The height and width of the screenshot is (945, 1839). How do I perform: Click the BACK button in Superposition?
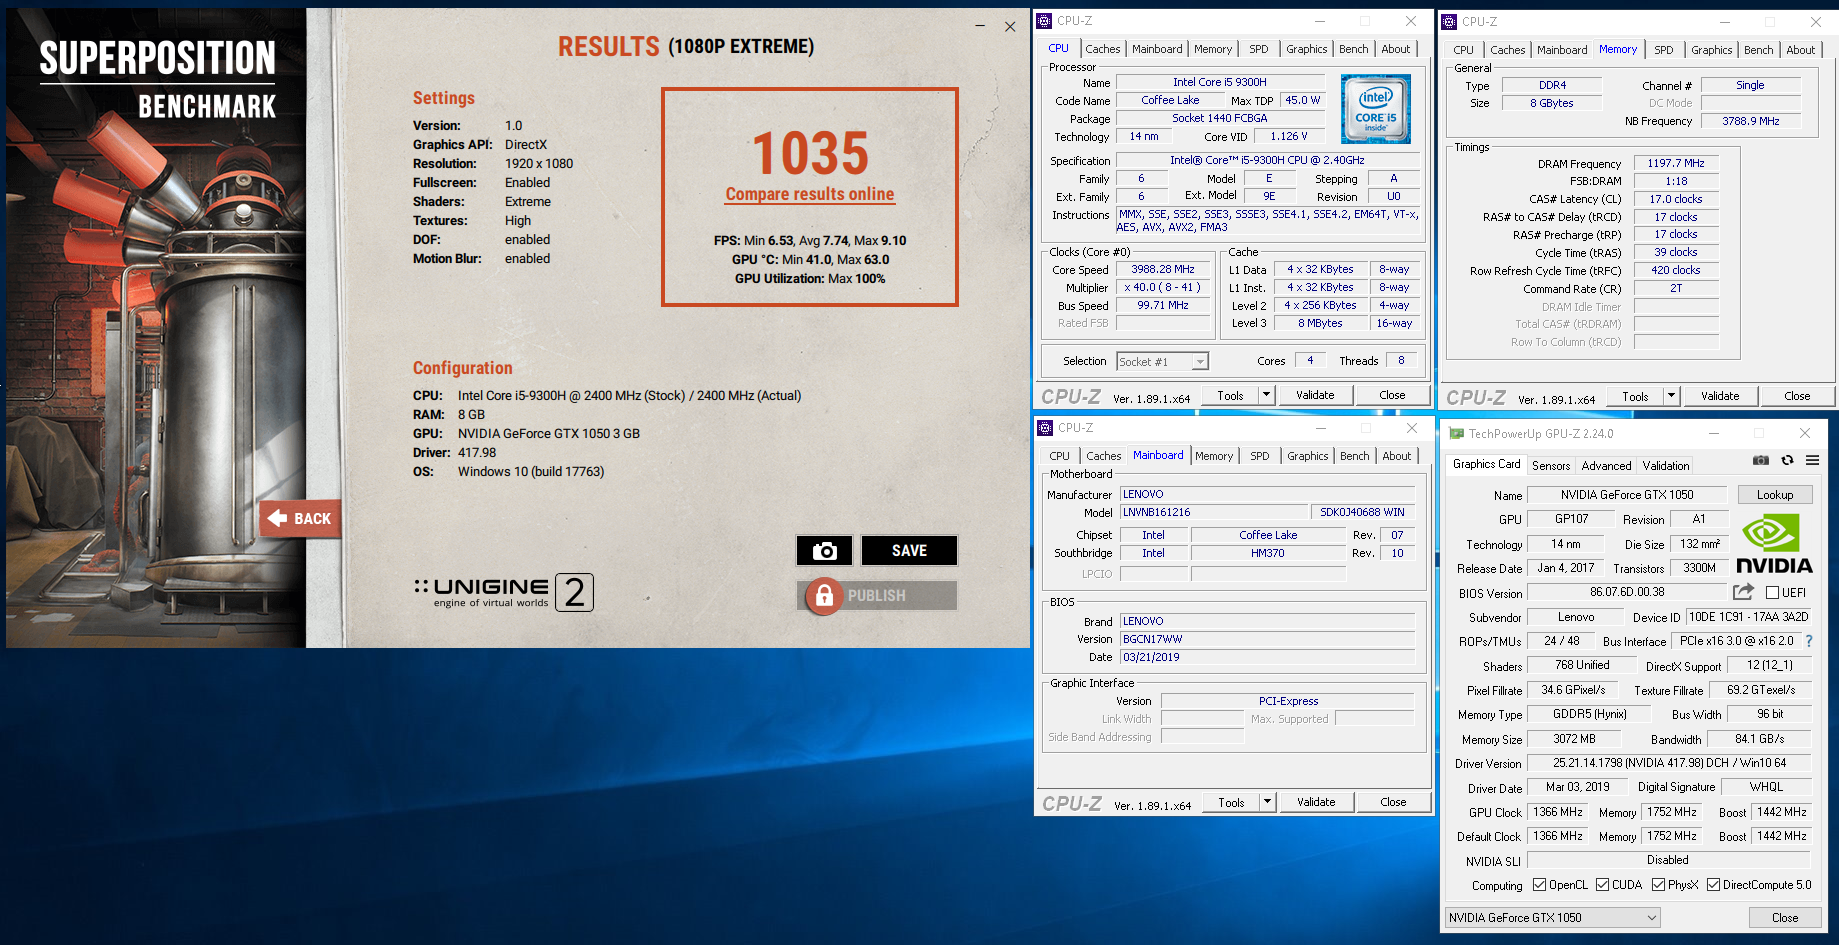tap(300, 518)
